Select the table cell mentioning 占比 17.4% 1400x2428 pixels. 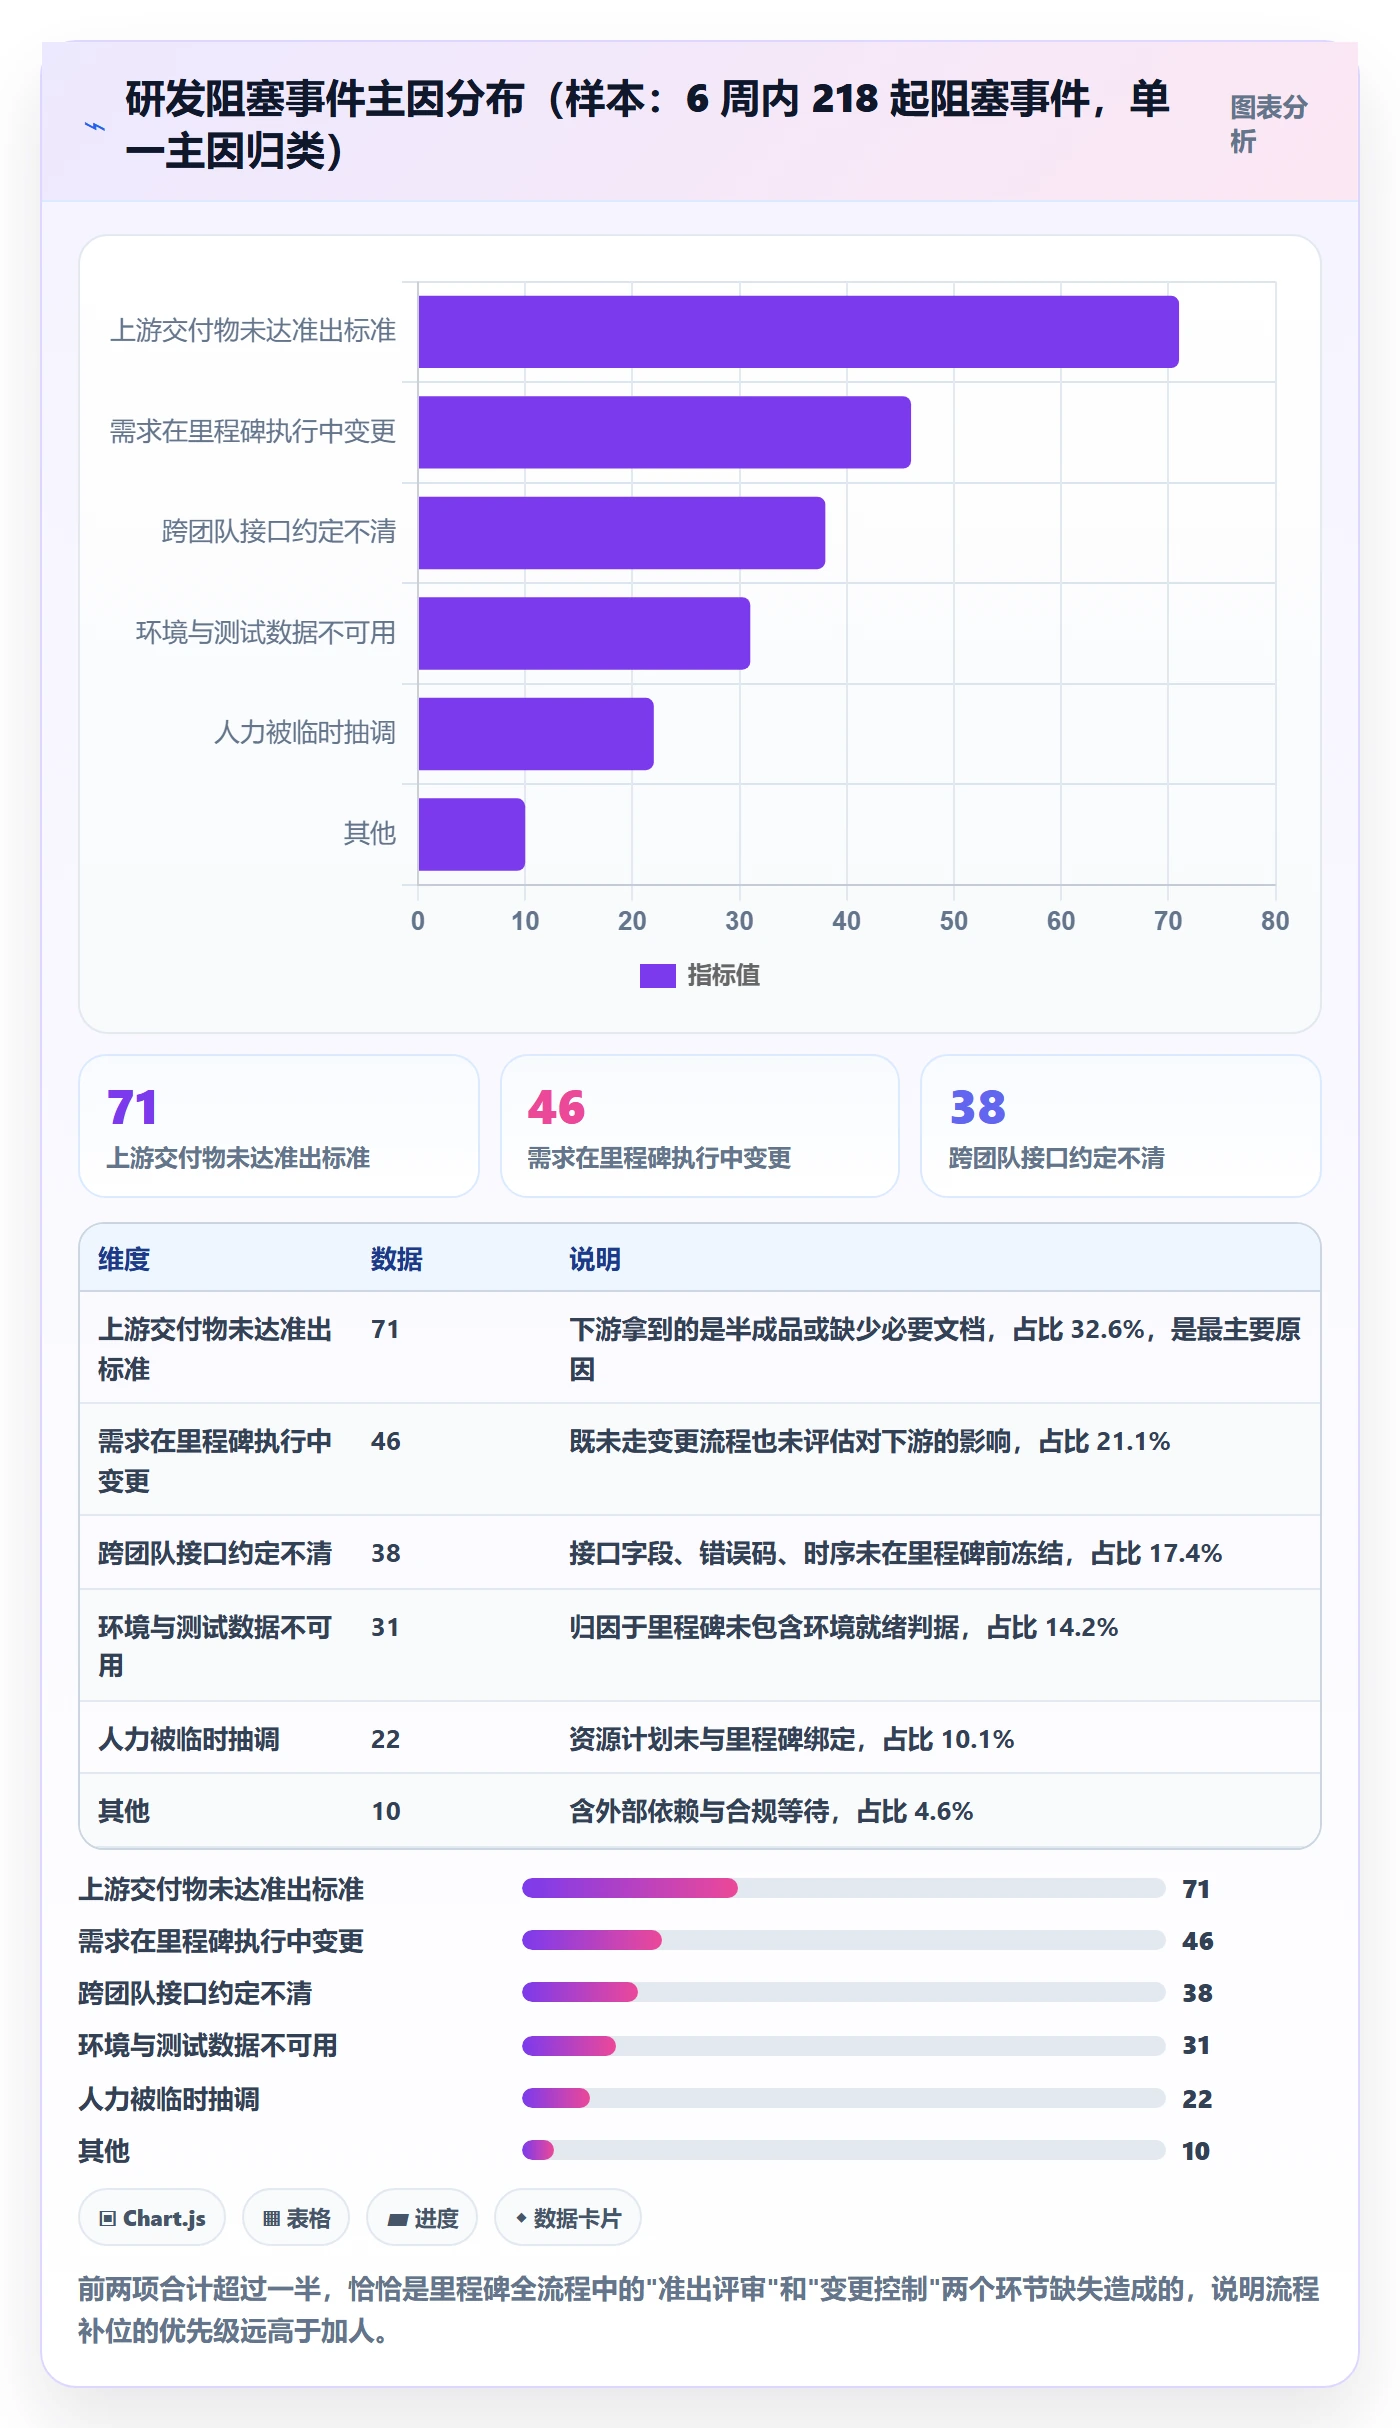click(x=935, y=1553)
